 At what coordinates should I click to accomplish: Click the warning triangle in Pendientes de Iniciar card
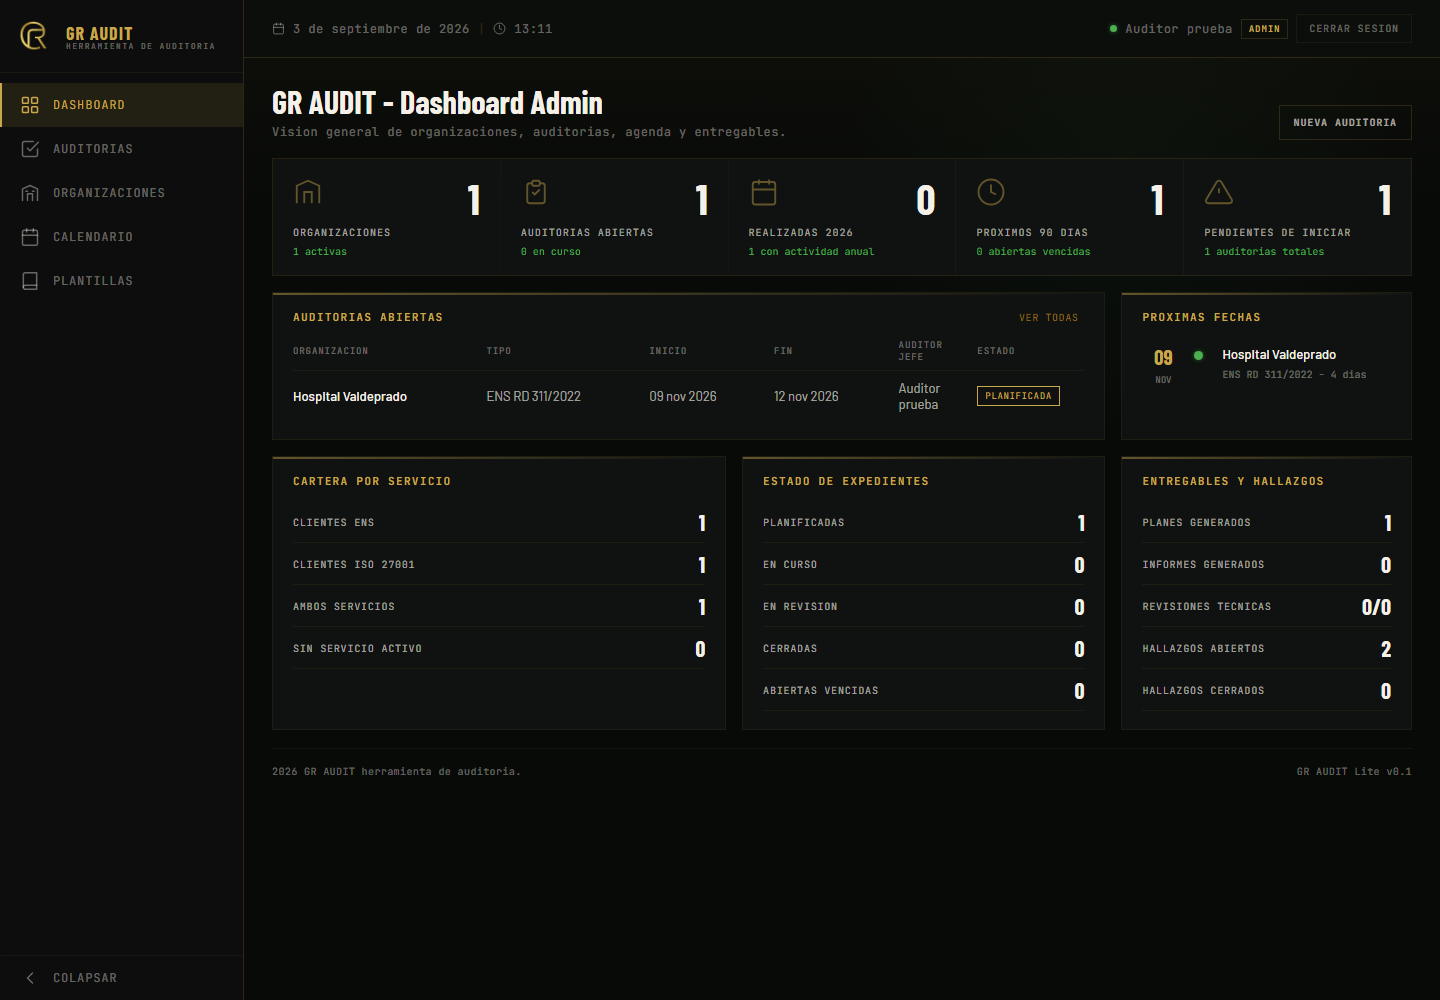pyautogui.click(x=1219, y=192)
